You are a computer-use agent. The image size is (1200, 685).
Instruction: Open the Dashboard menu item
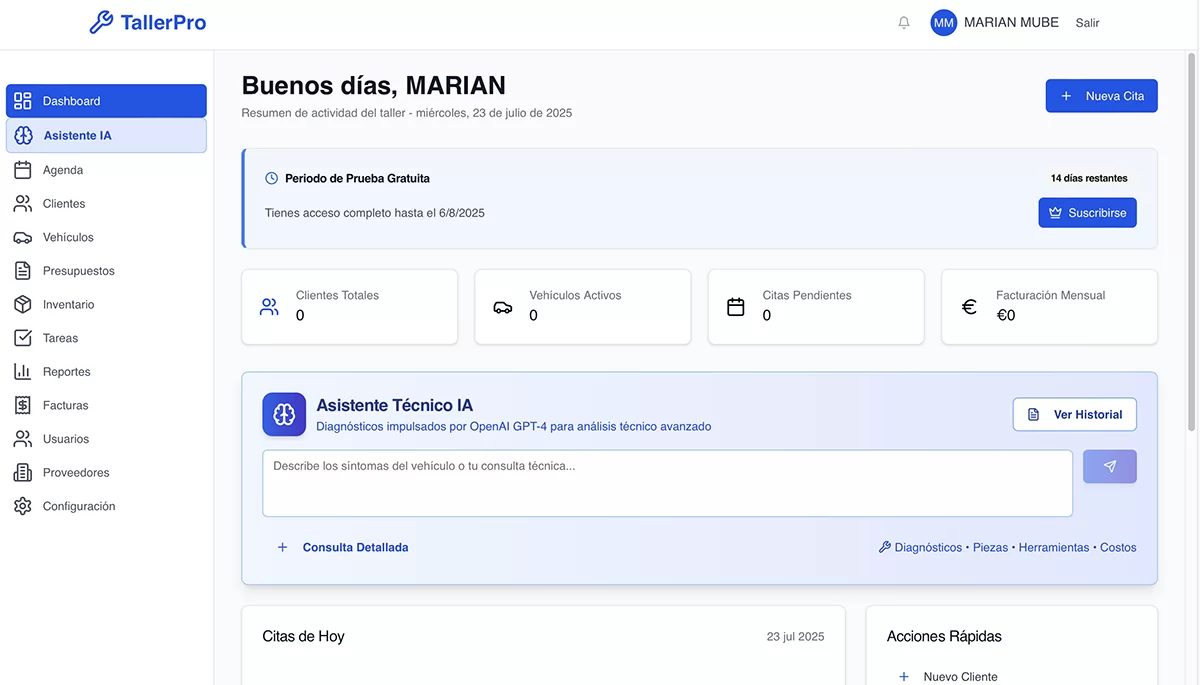[106, 101]
